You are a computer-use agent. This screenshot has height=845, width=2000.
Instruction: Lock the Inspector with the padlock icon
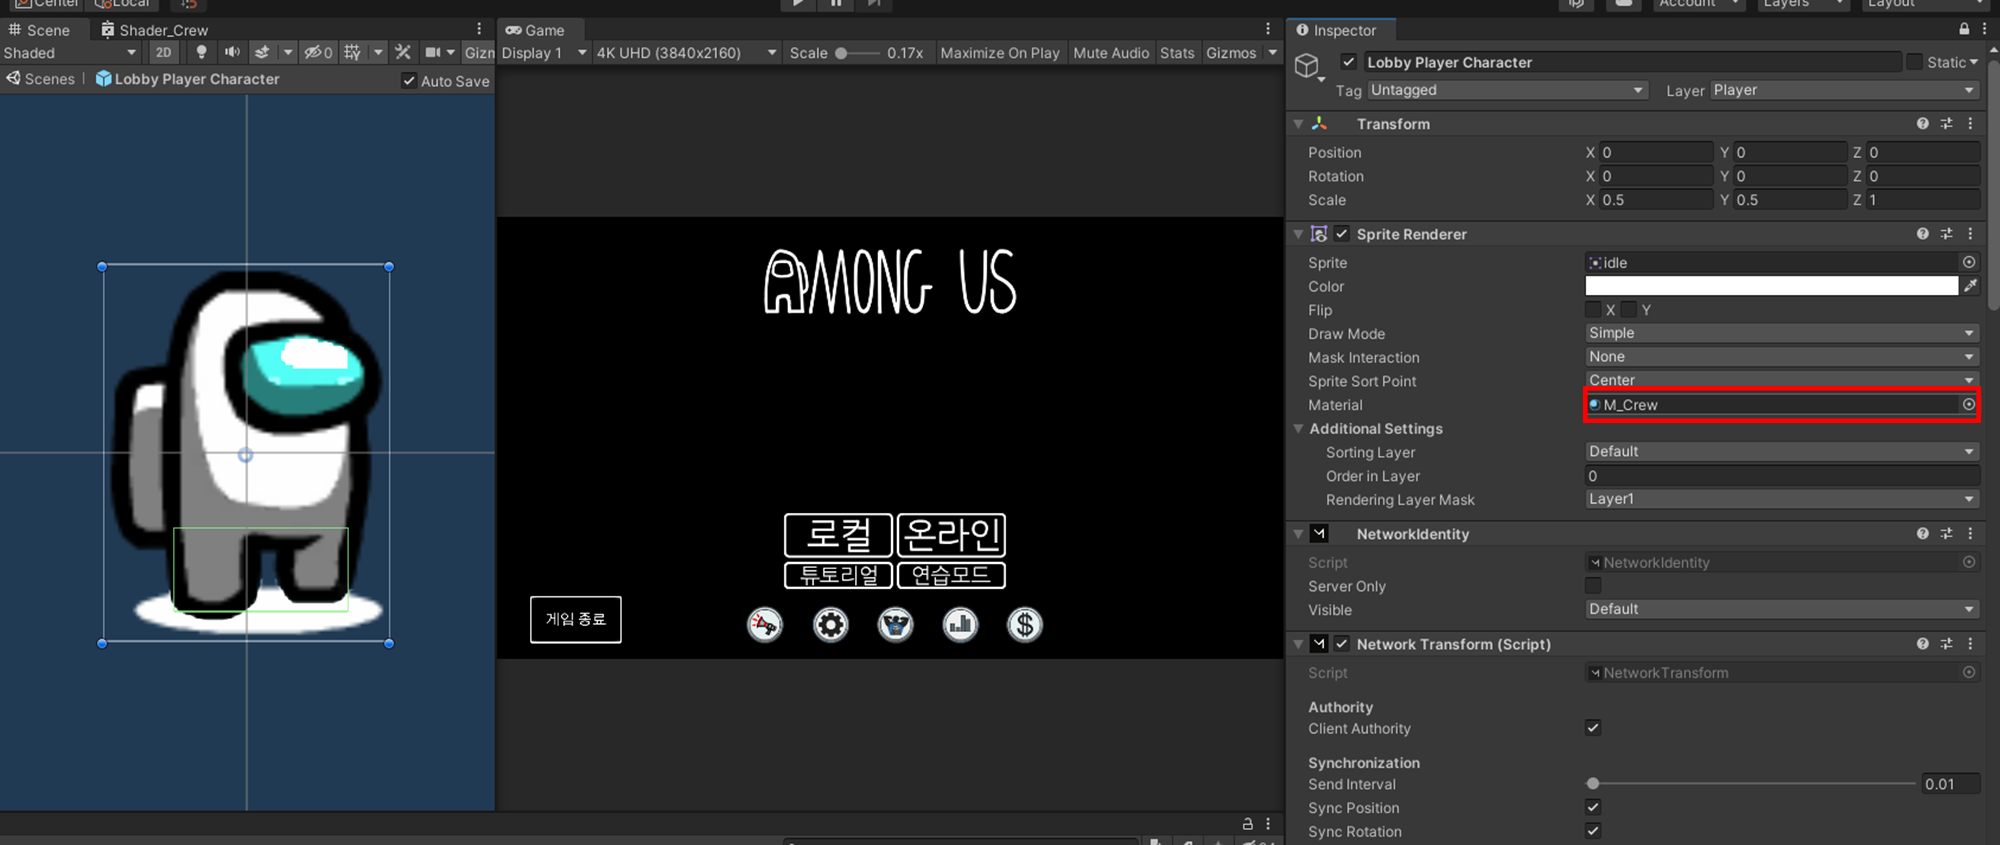(1964, 29)
